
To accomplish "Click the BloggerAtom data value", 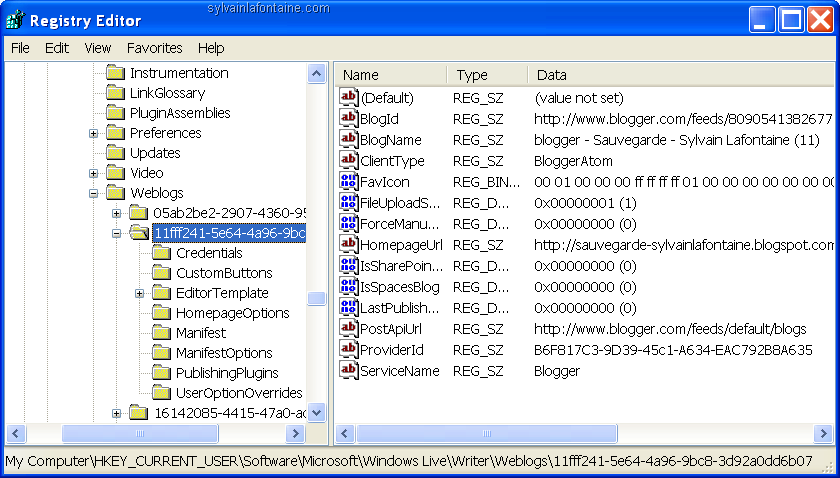I will (x=573, y=161).
